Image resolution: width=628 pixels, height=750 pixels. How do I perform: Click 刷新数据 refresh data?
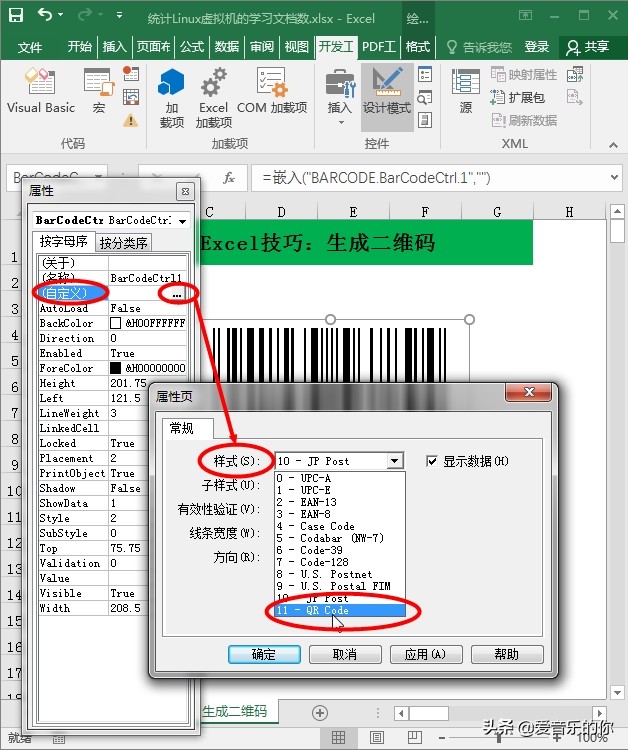click(x=523, y=121)
